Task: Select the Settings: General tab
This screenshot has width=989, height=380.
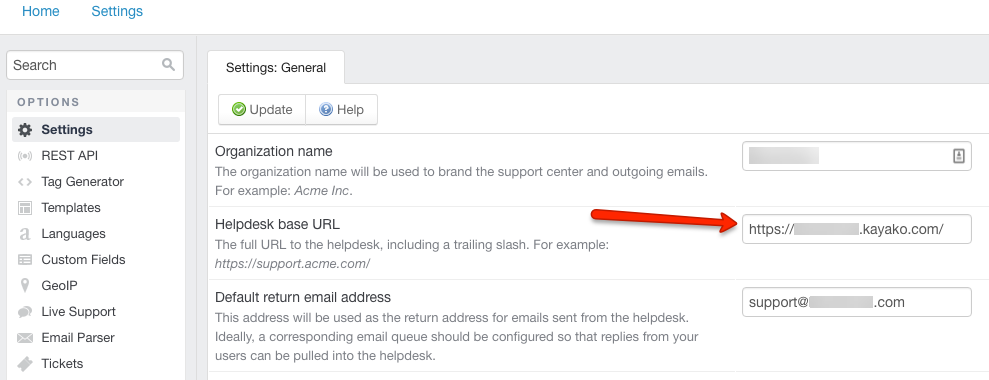Action: [276, 68]
